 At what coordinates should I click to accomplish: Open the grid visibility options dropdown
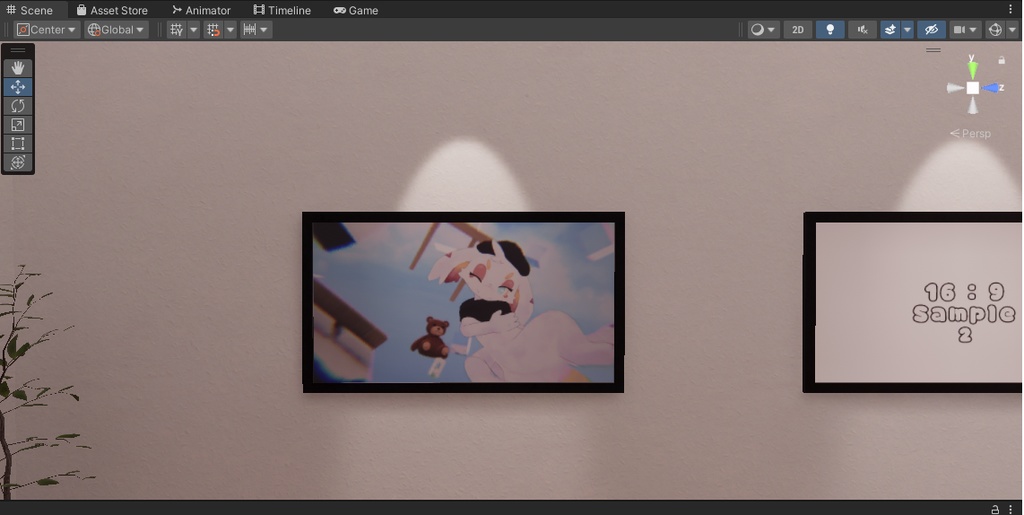[193, 29]
